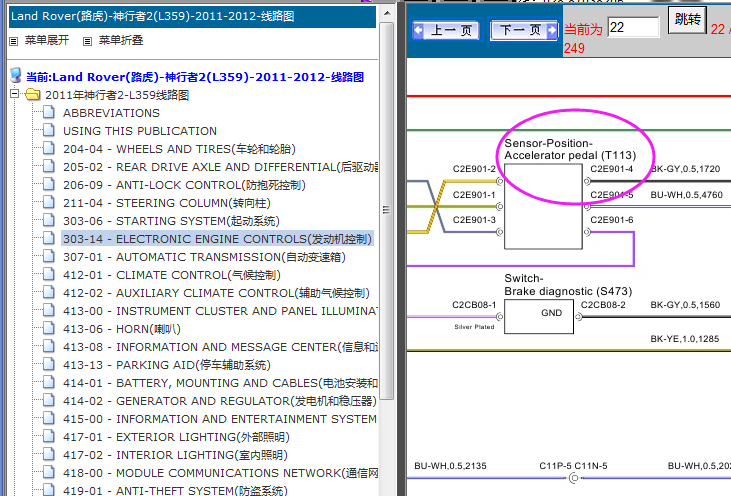Screen dimensions: 731x496
Task: Click page icon for 412-02 AUXILIARY CLIMATE CONTROL
Action: pyautogui.click(x=48, y=292)
